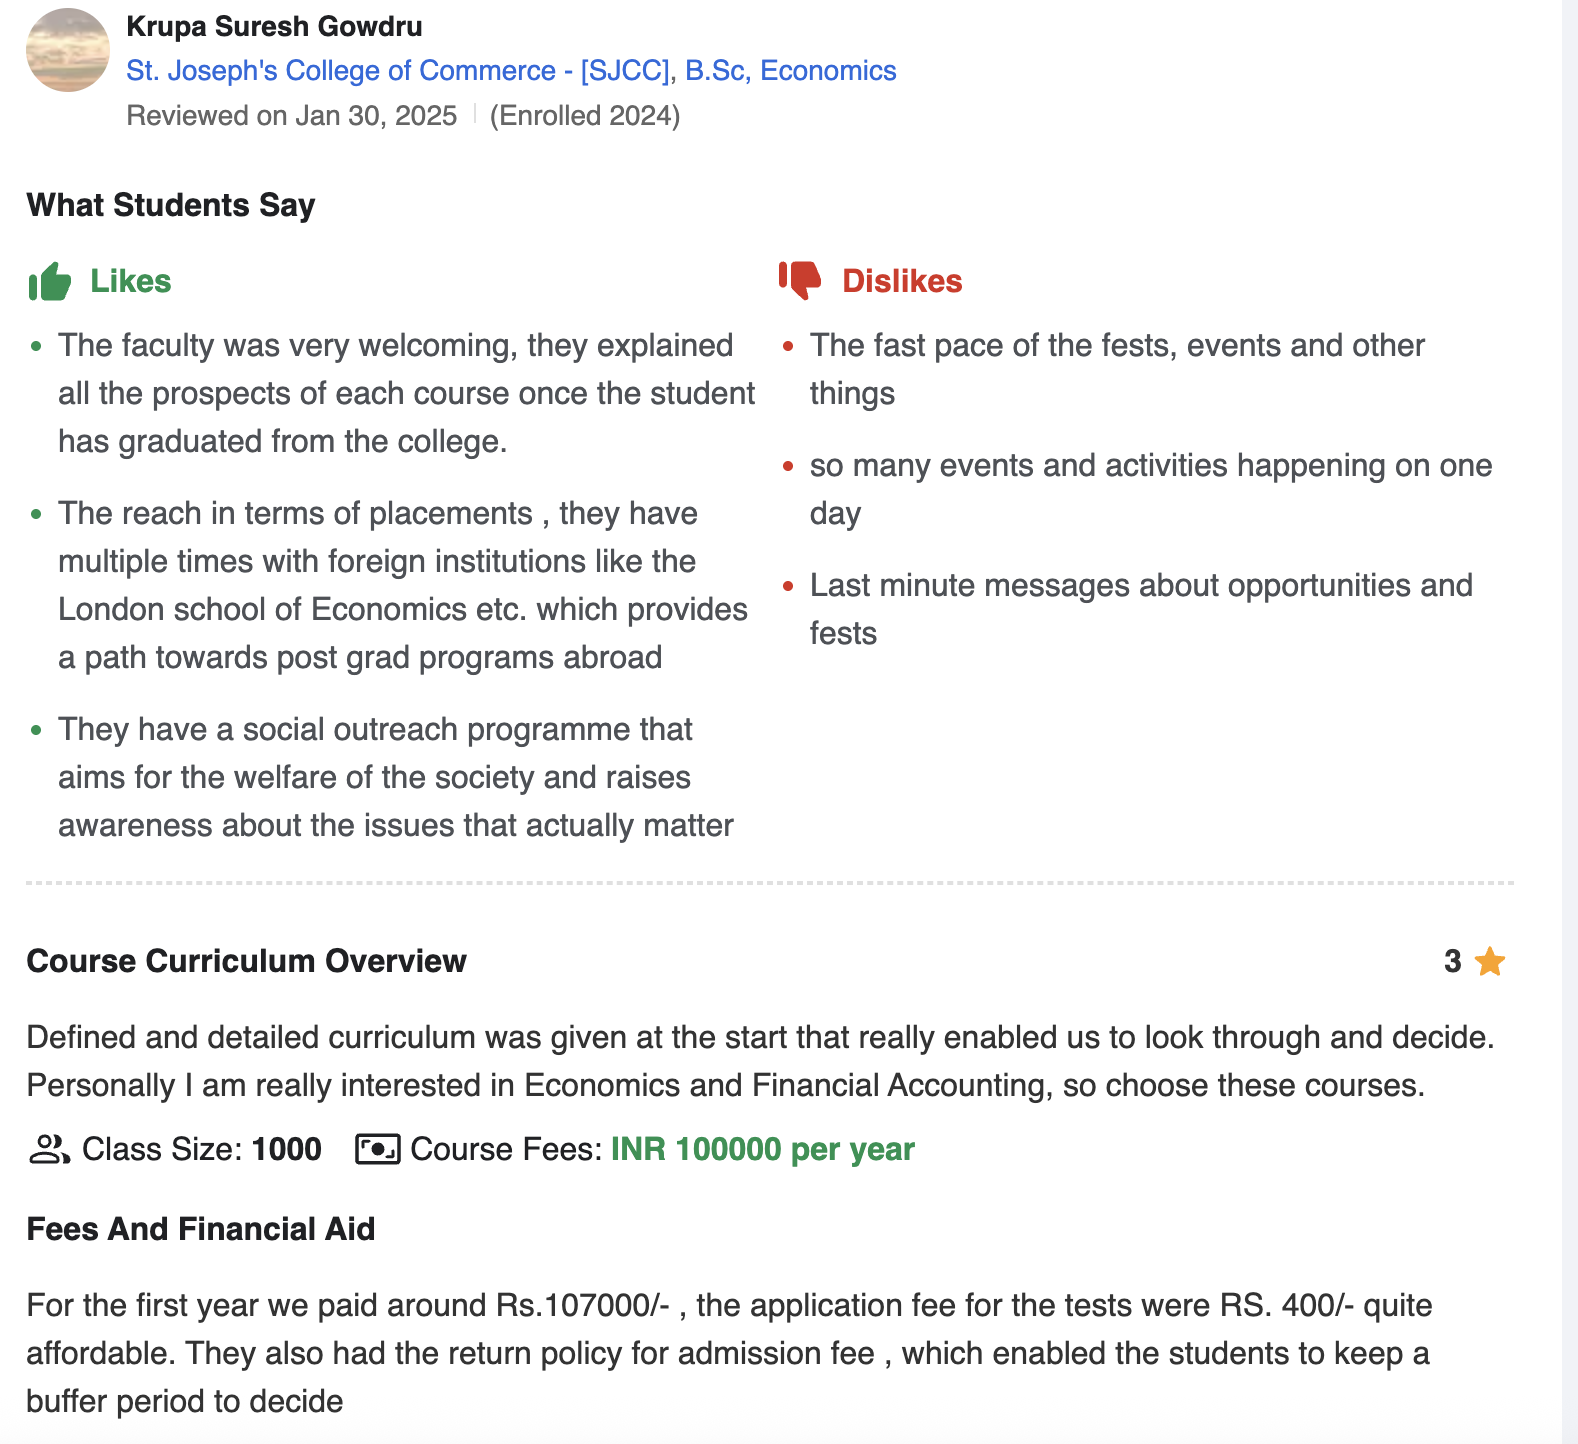The height and width of the screenshot is (1444, 1578).
Task: Expand the What Students Say section
Action: click(x=170, y=204)
